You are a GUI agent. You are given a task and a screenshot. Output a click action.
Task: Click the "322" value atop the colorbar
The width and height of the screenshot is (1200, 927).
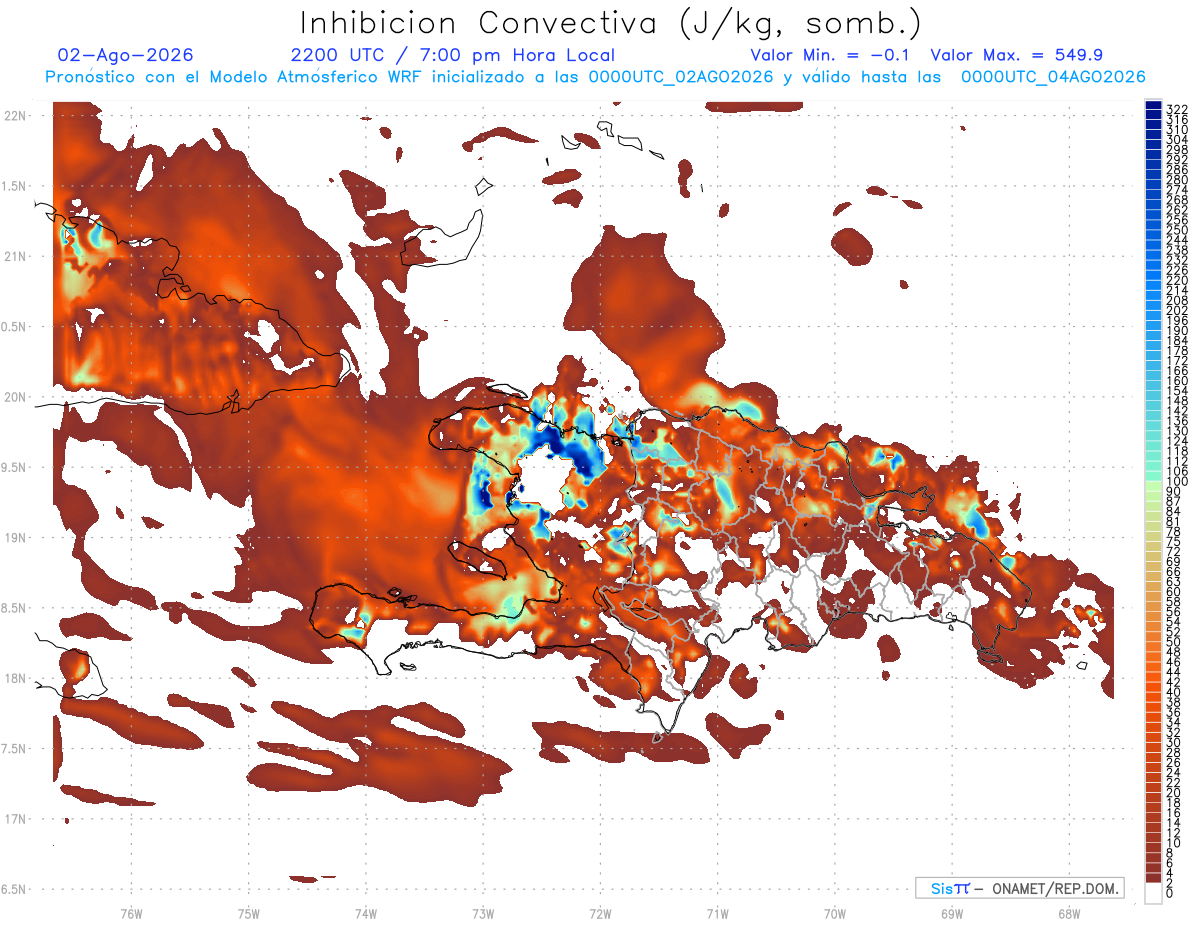tap(1176, 109)
